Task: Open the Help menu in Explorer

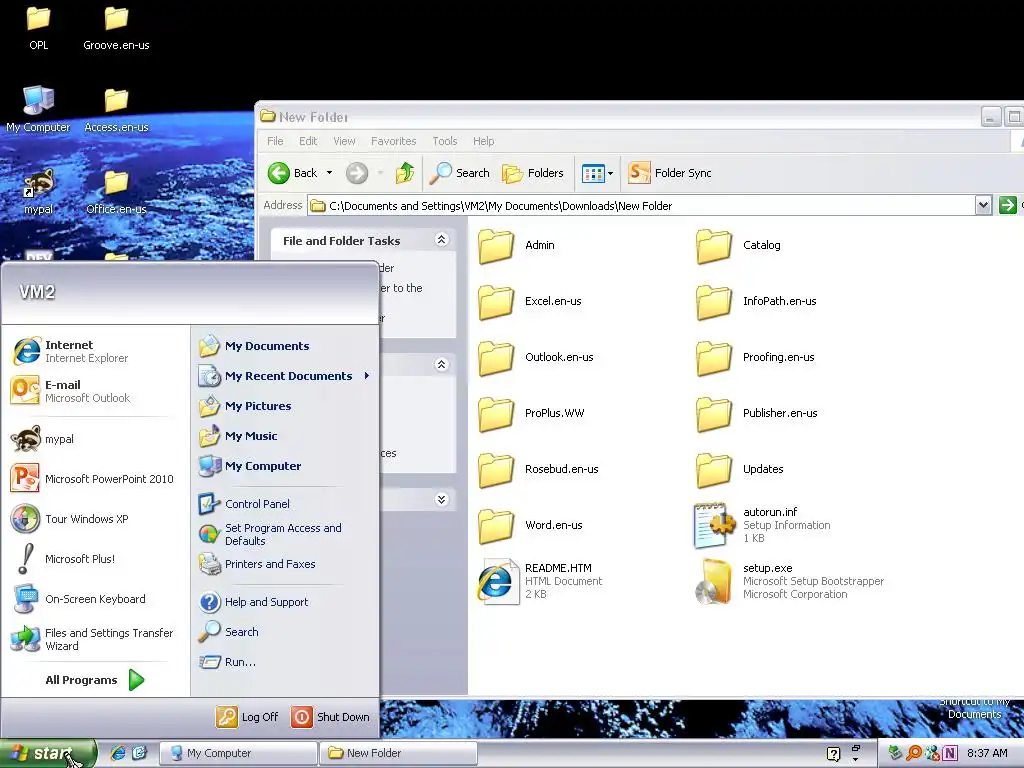Action: coord(483,141)
